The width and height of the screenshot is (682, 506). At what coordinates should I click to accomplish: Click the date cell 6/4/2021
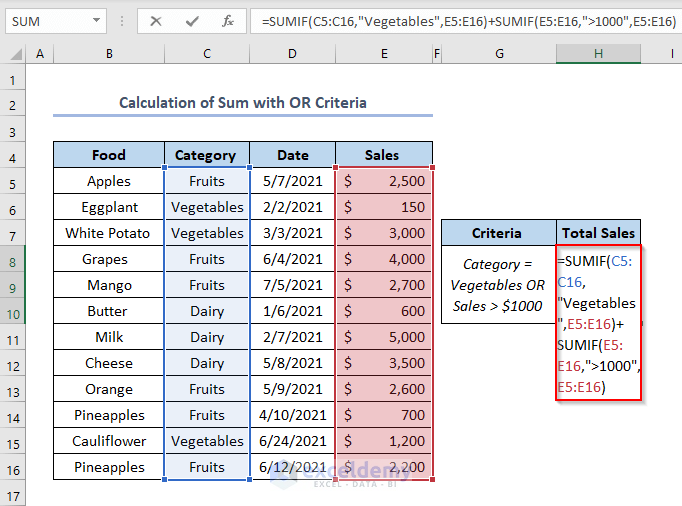click(293, 259)
